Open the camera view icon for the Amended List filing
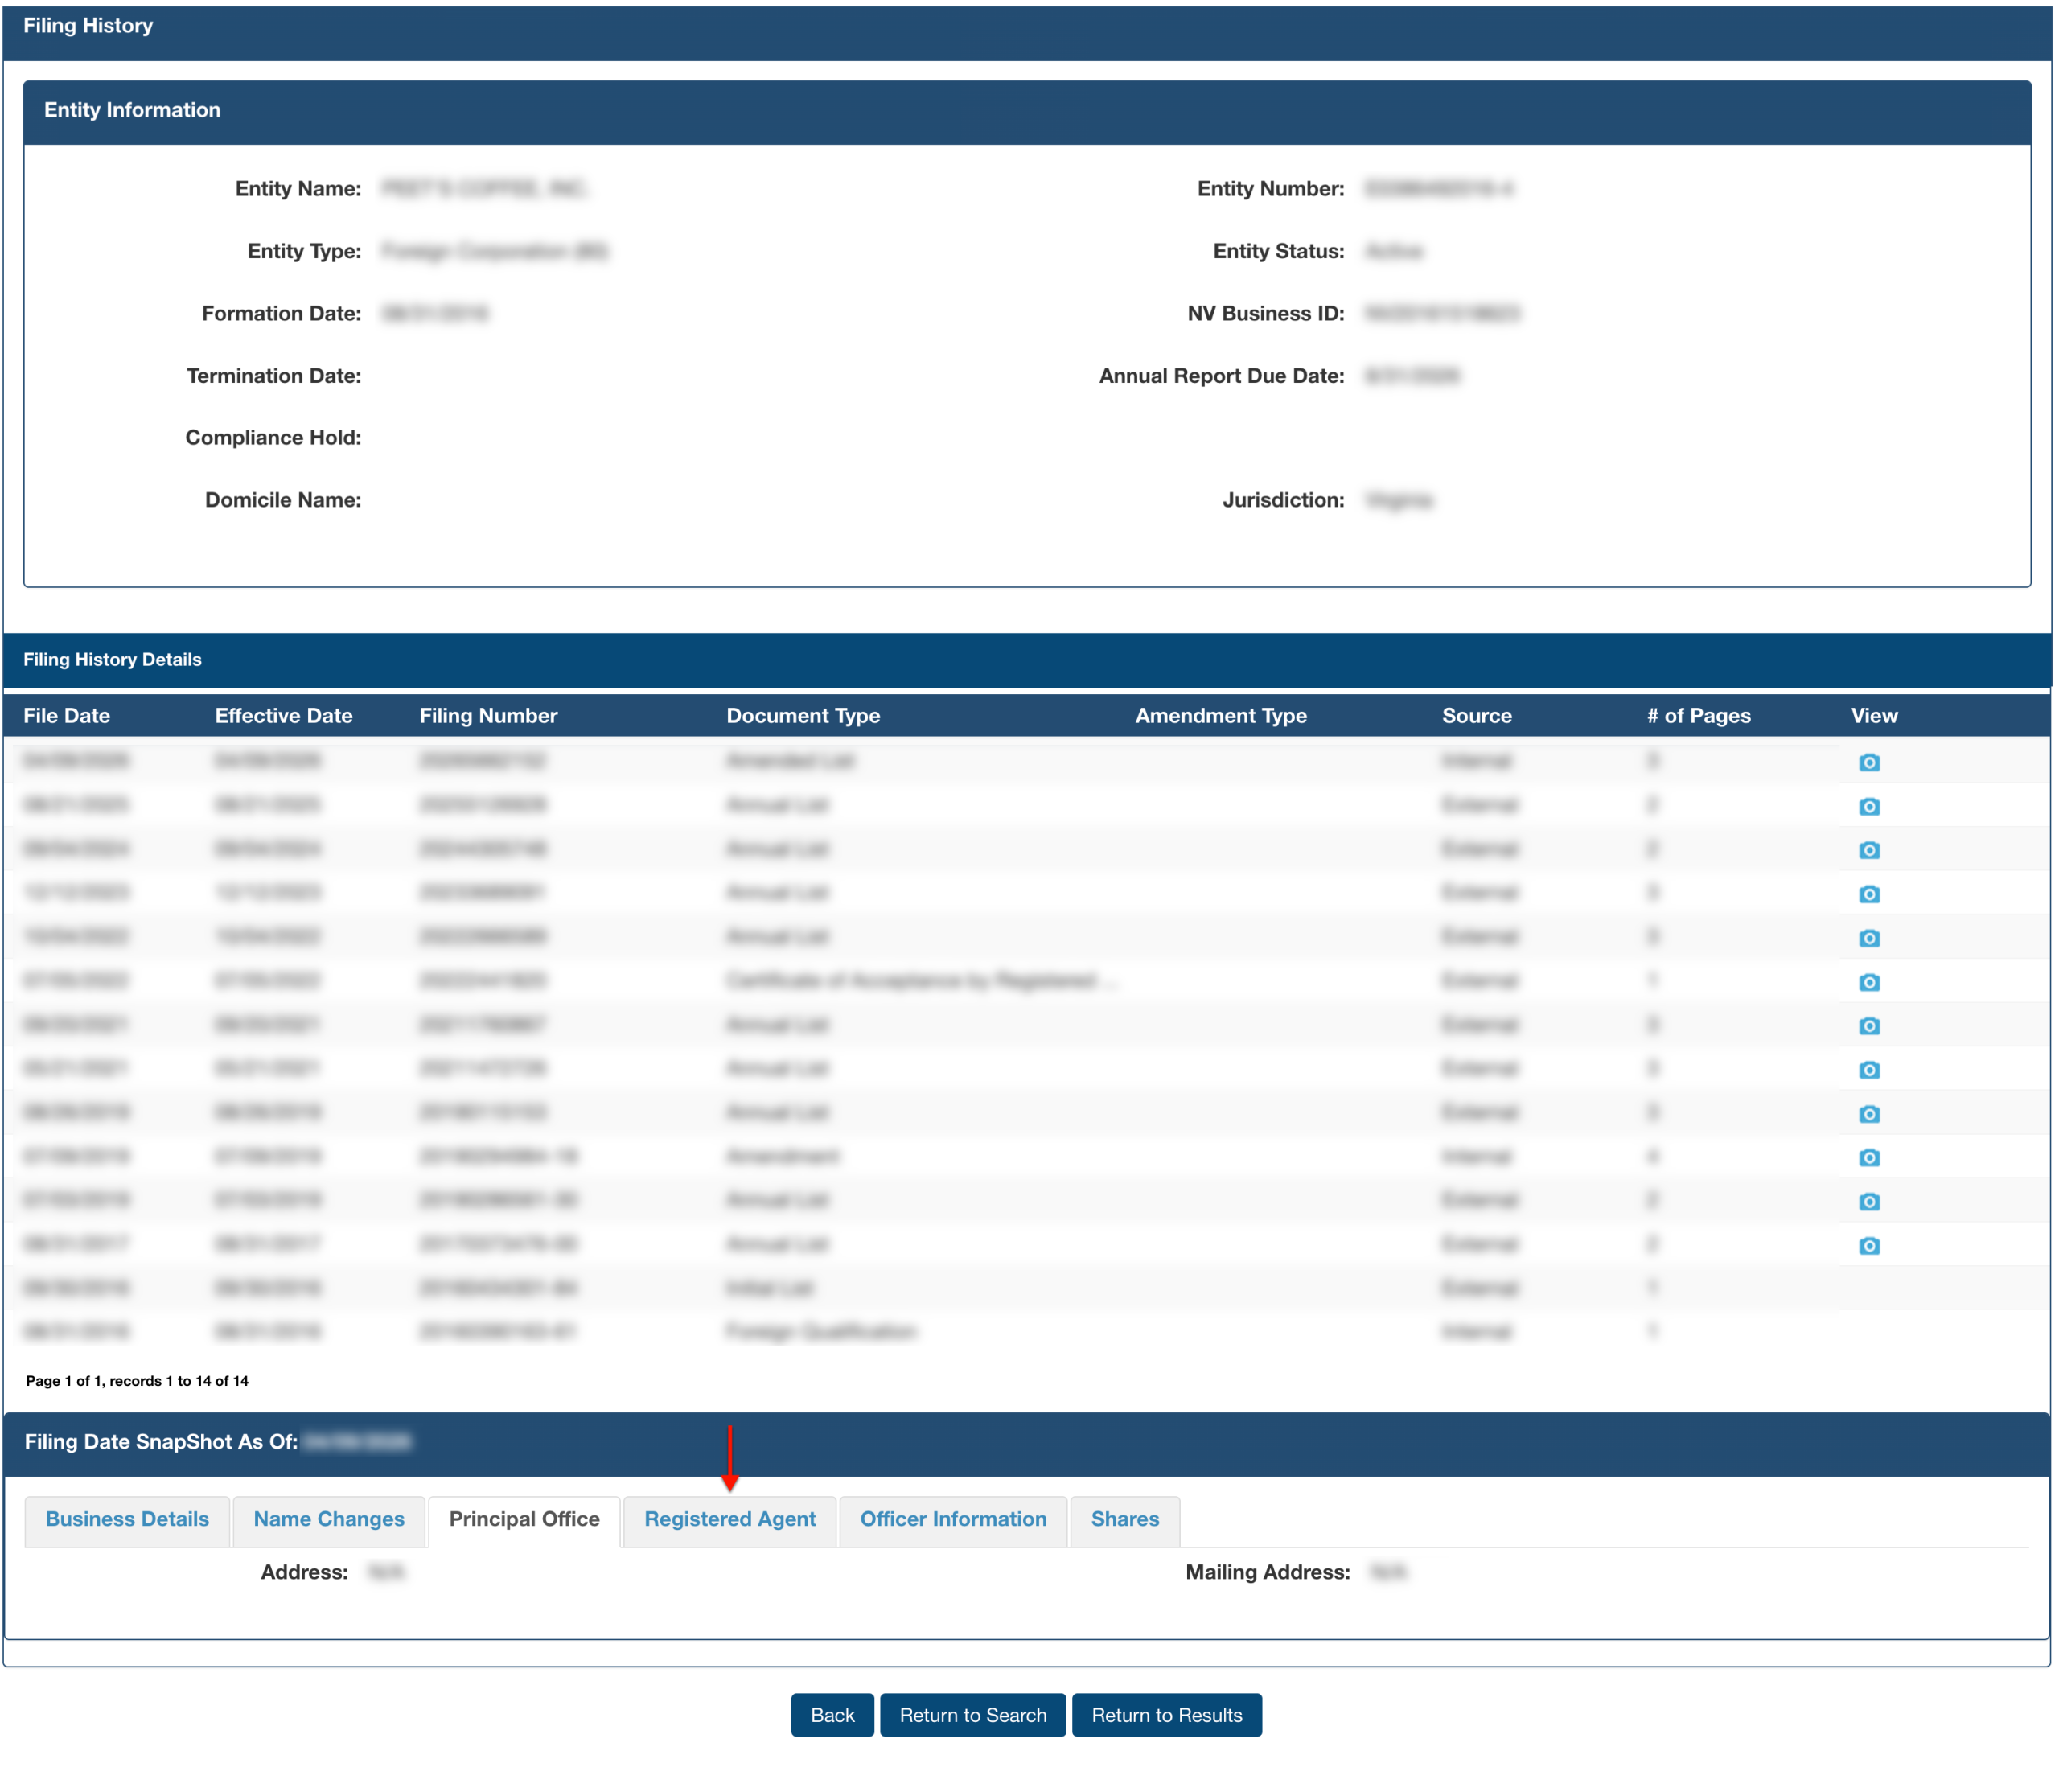The height and width of the screenshot is (1792, 2059). pyautogui.click(x=1868, y=762)
